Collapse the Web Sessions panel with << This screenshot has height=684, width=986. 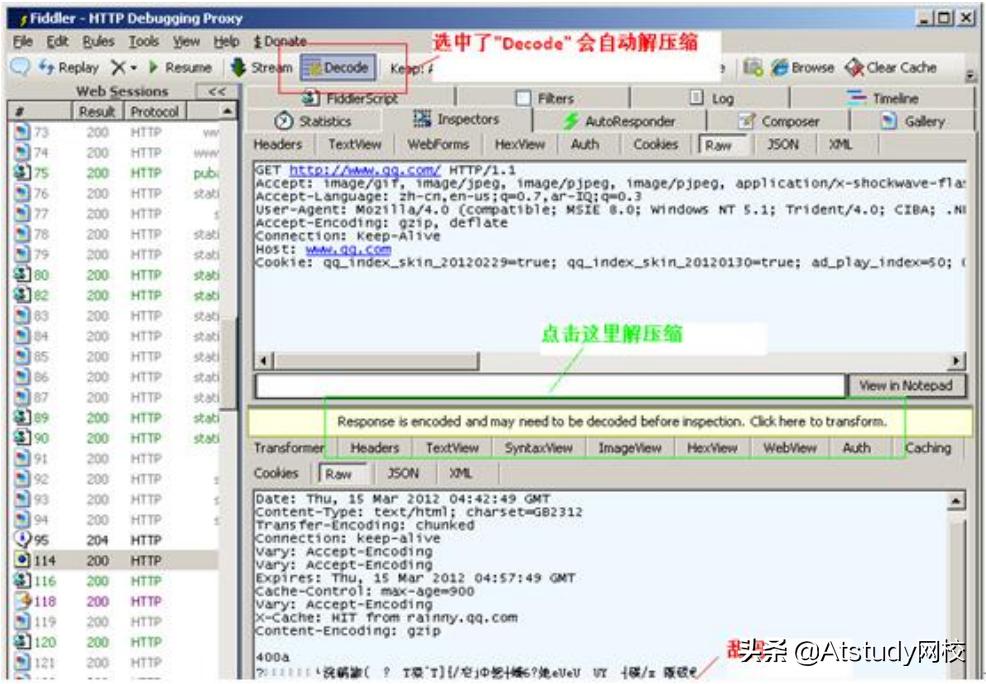coord(217,92)
